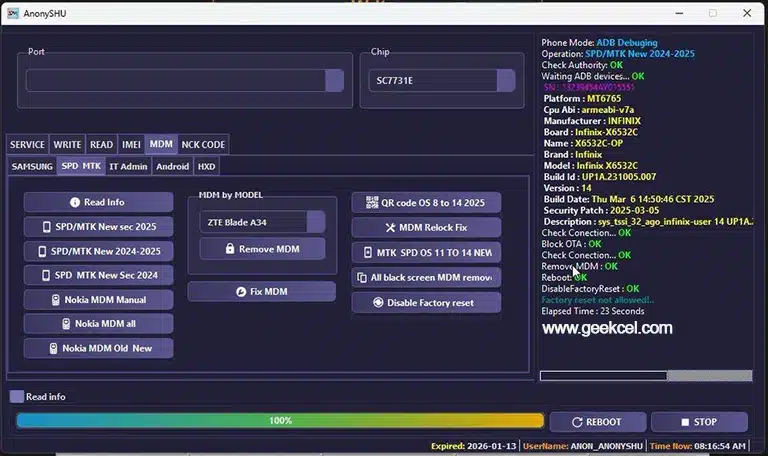Image resolution: width=768 pixels, height=456 pixels.
Task: Open the NCK CODE tab
Action: coord(203,145)
